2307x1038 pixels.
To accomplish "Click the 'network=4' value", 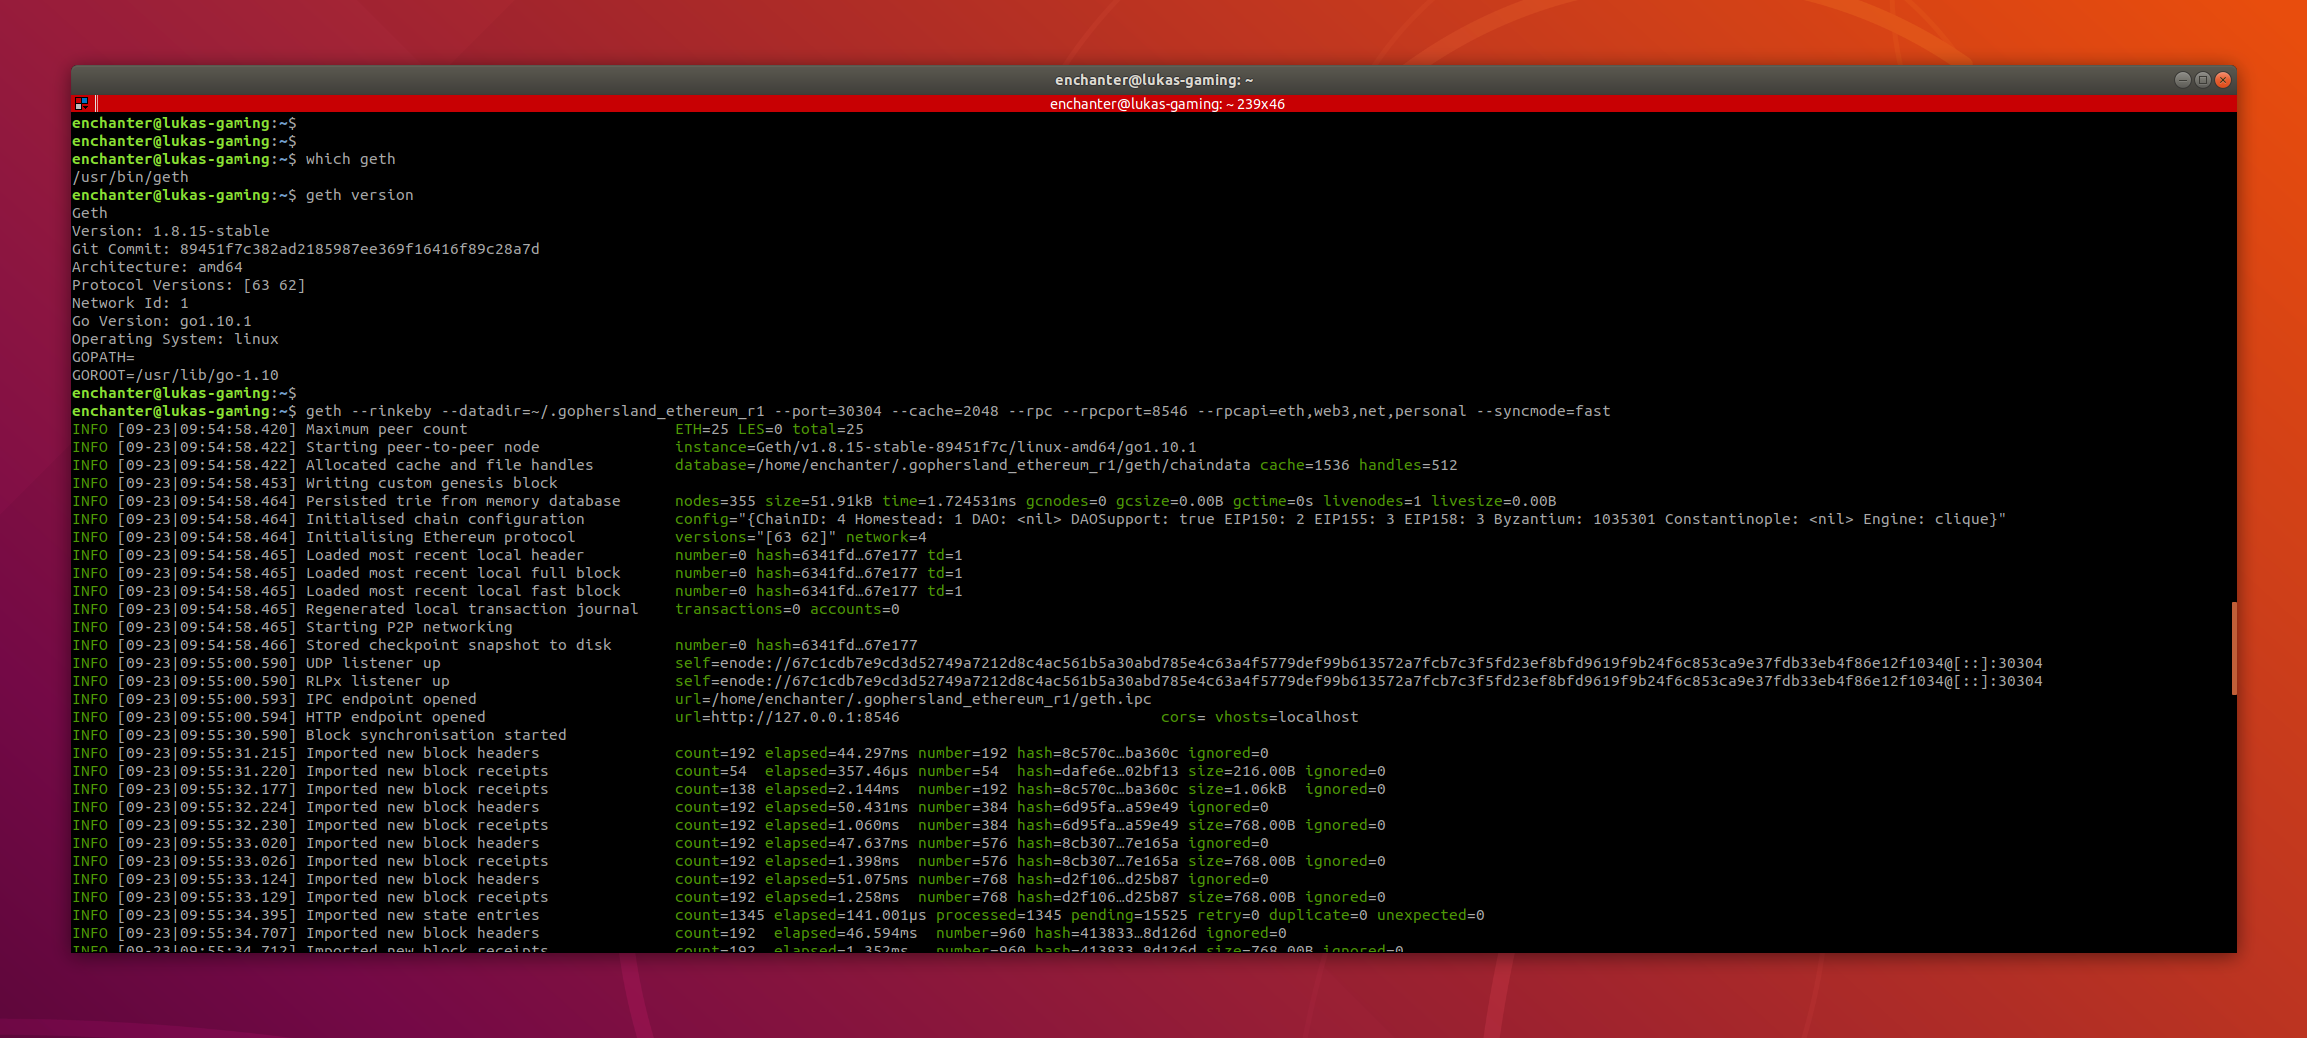I will (x=886, y=537).
